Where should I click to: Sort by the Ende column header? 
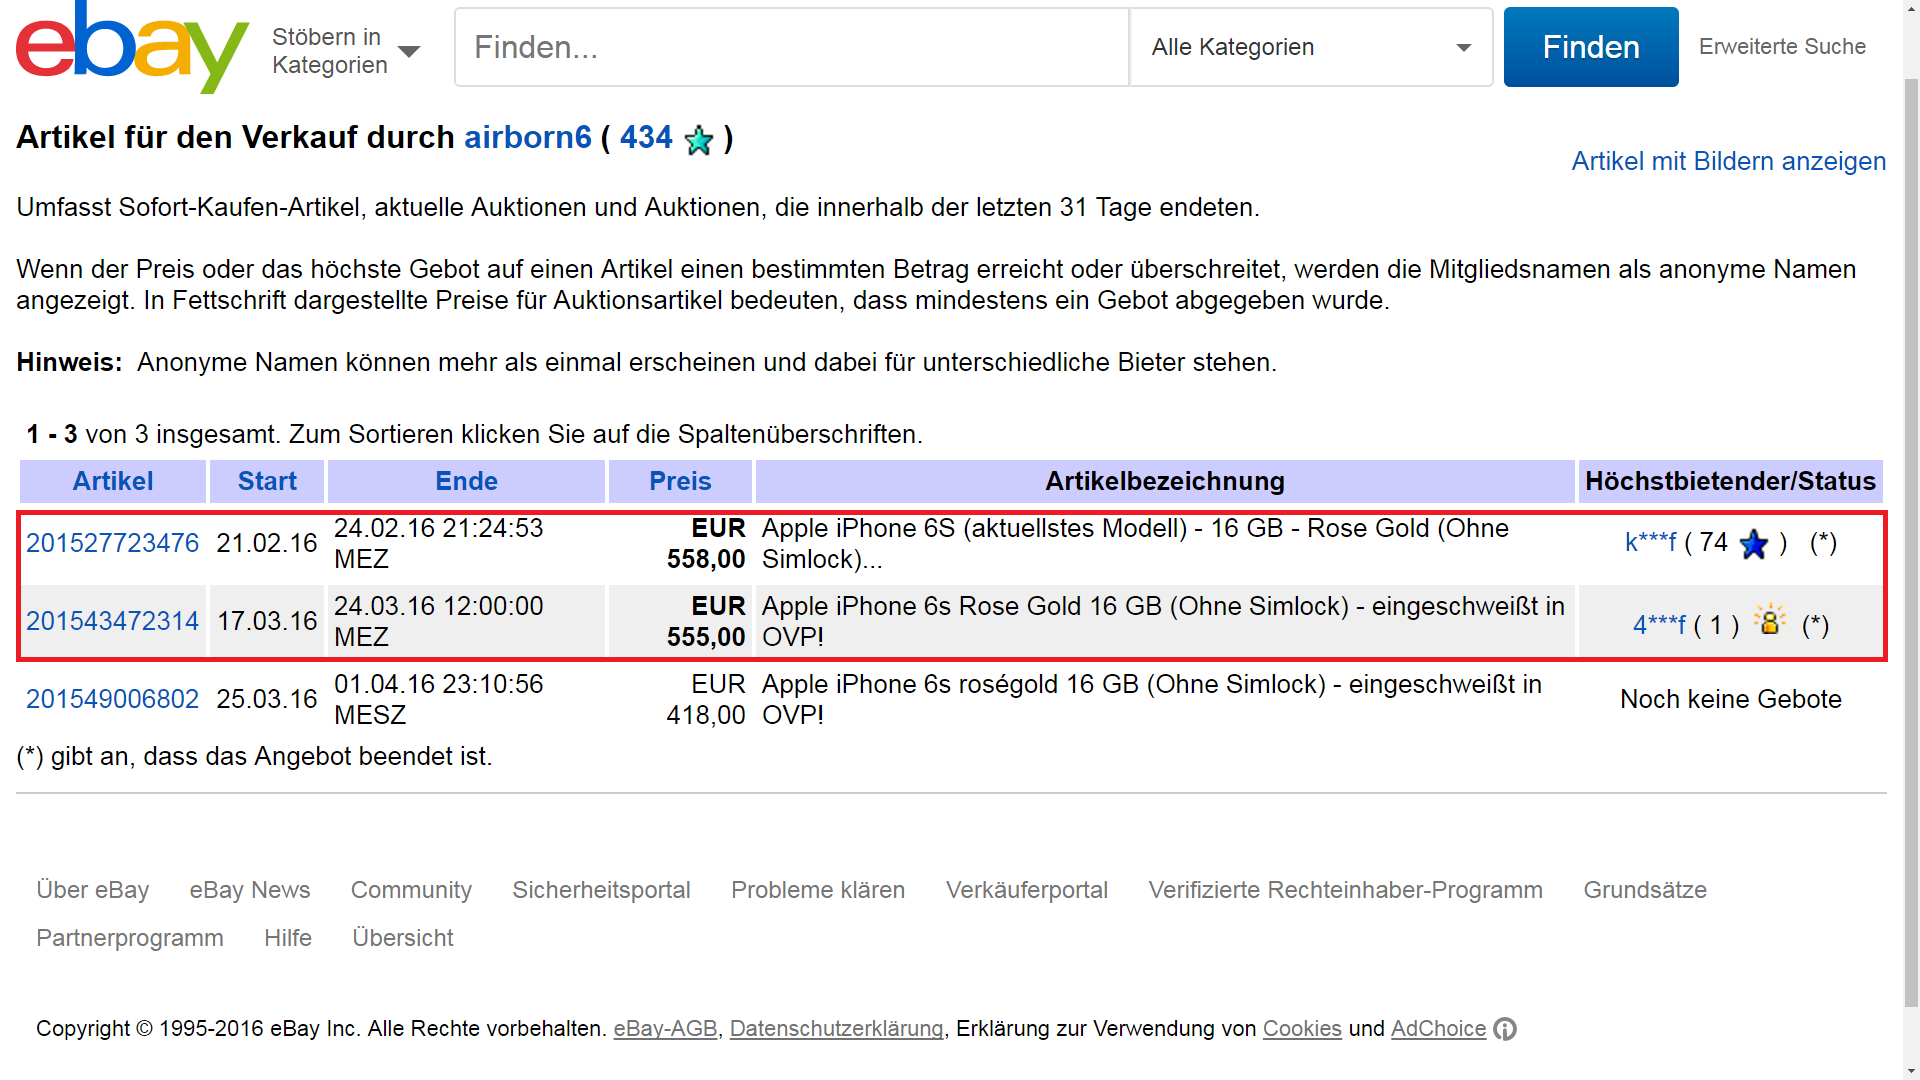[466, 481]
